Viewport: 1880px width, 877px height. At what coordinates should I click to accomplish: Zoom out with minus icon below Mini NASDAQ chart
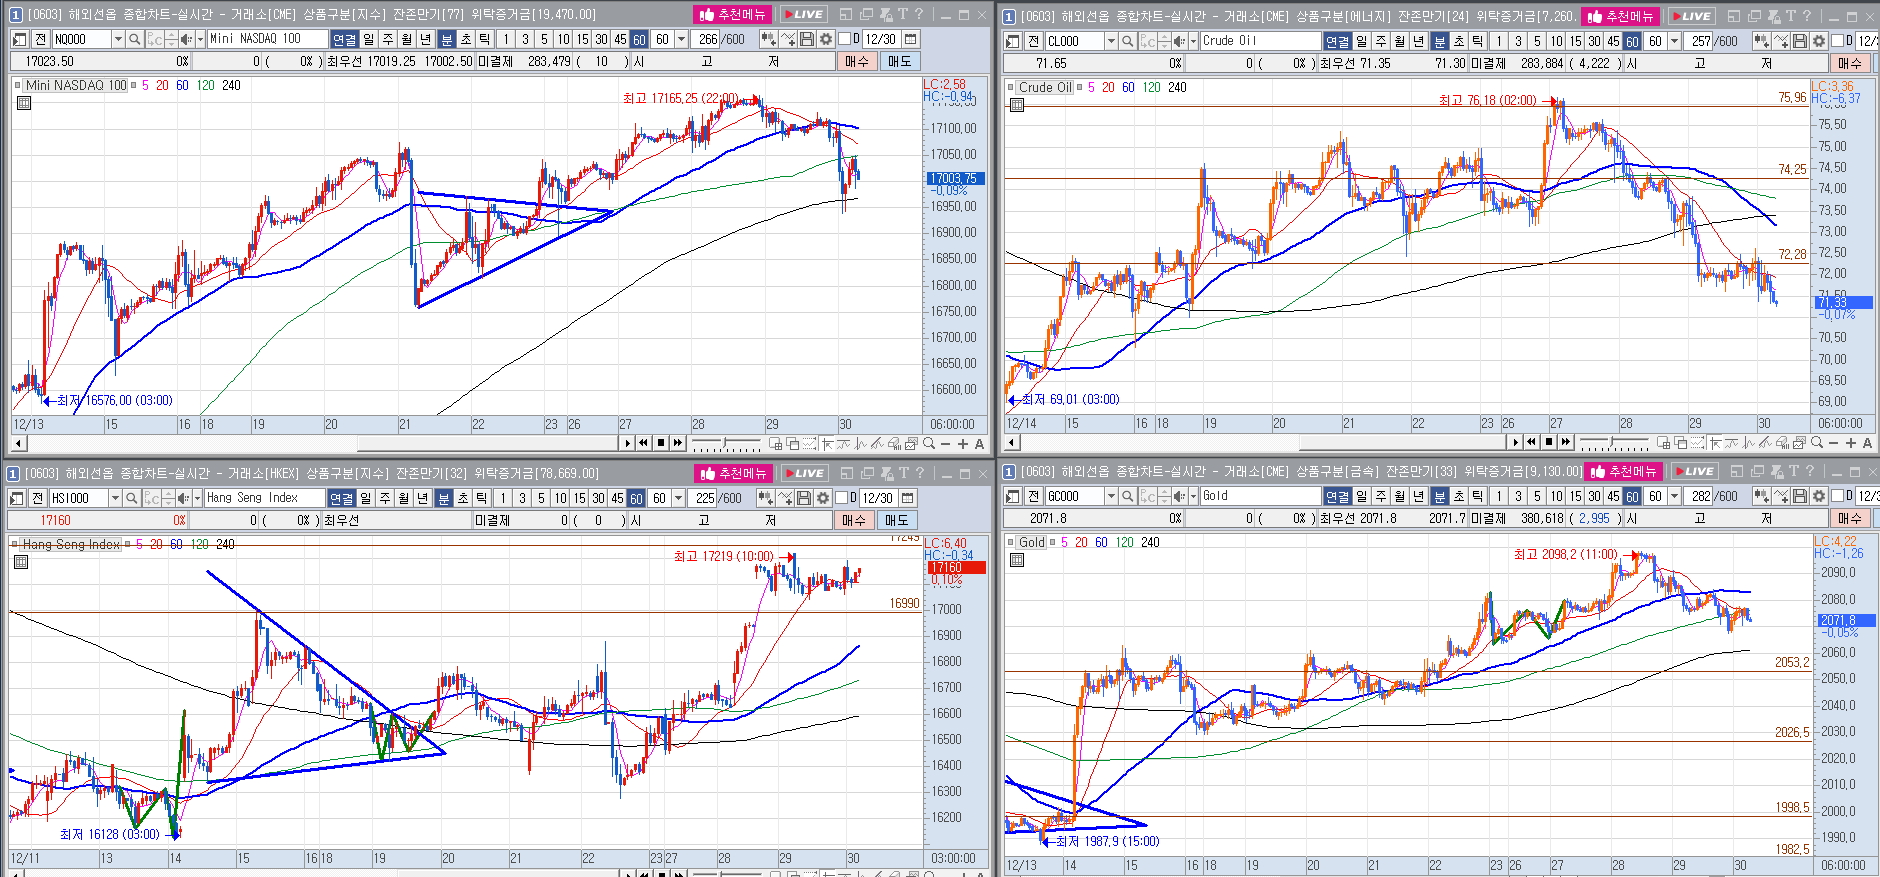pos(946,443)
